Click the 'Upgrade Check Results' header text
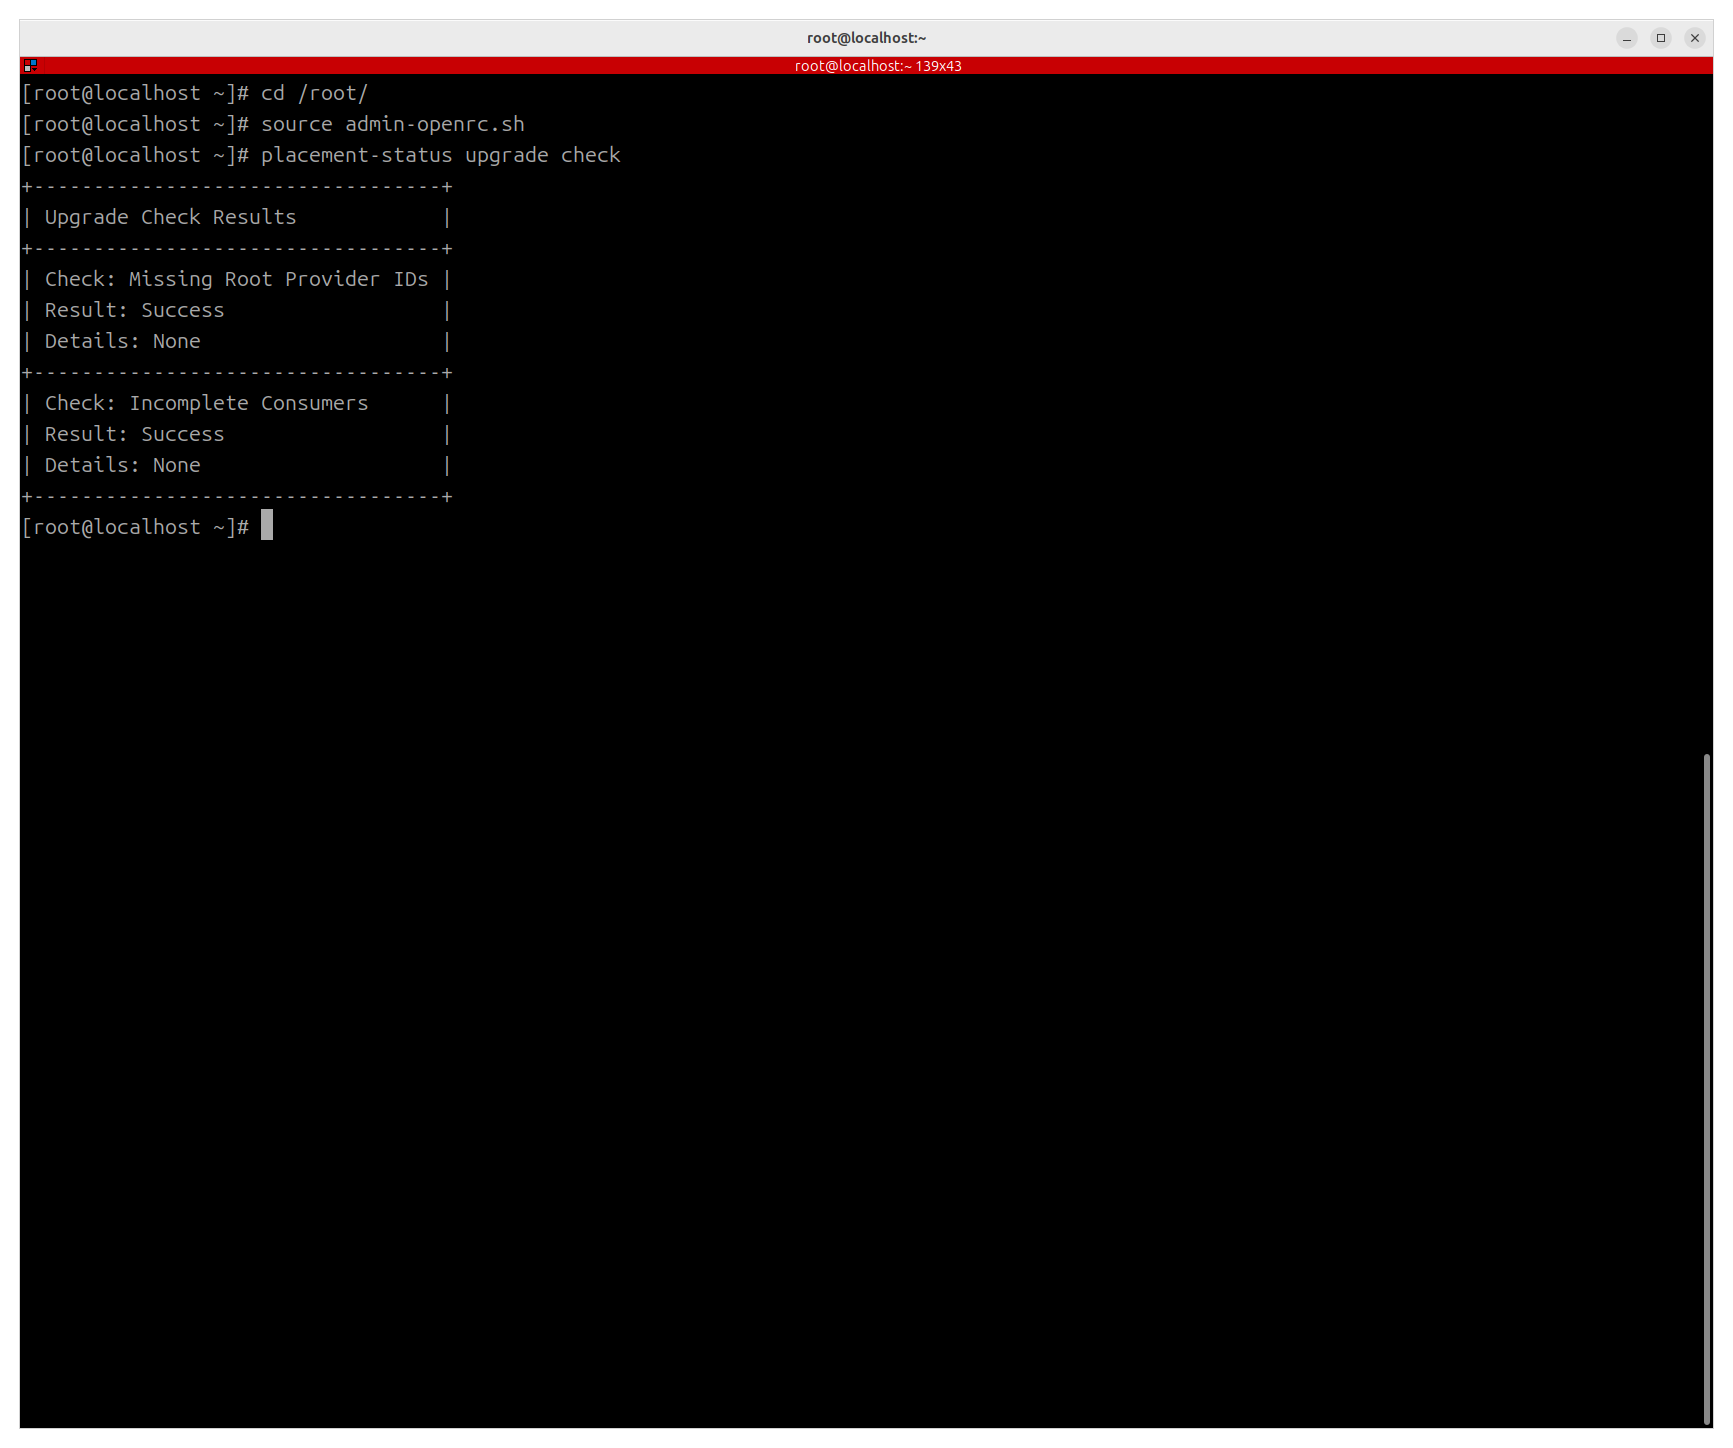The height and width of the screenshot is (1448, 1733). point(170,217)
